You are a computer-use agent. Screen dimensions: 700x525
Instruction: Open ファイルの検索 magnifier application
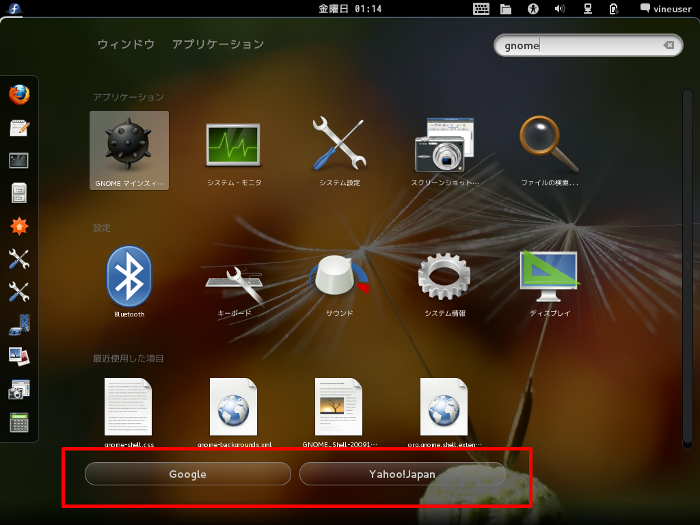pos(550,150)
